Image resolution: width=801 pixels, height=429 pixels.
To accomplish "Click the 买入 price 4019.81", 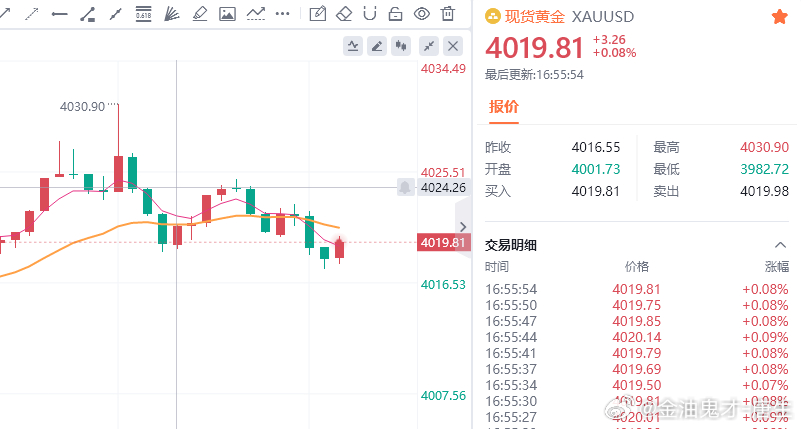I will click(x=596, y=191).
